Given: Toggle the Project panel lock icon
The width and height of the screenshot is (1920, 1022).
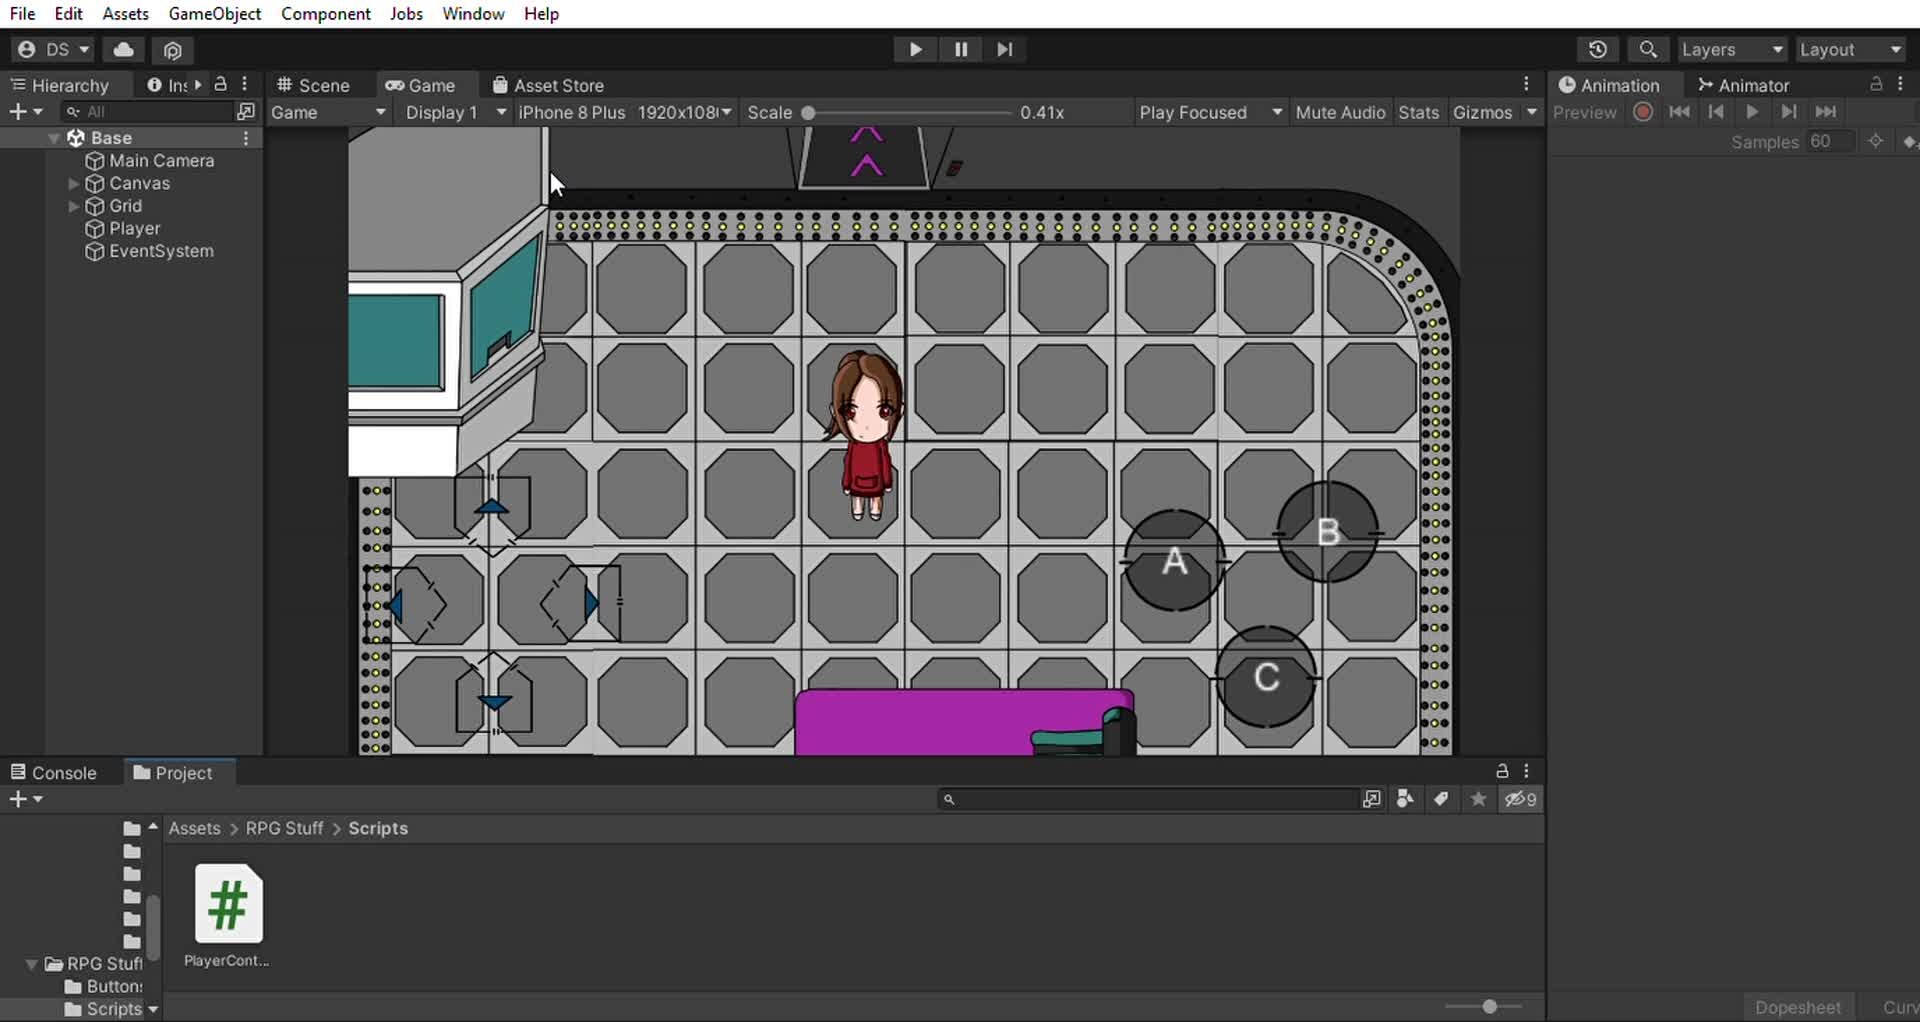Looking at the screenshot, I should (x=1501, y=771).
